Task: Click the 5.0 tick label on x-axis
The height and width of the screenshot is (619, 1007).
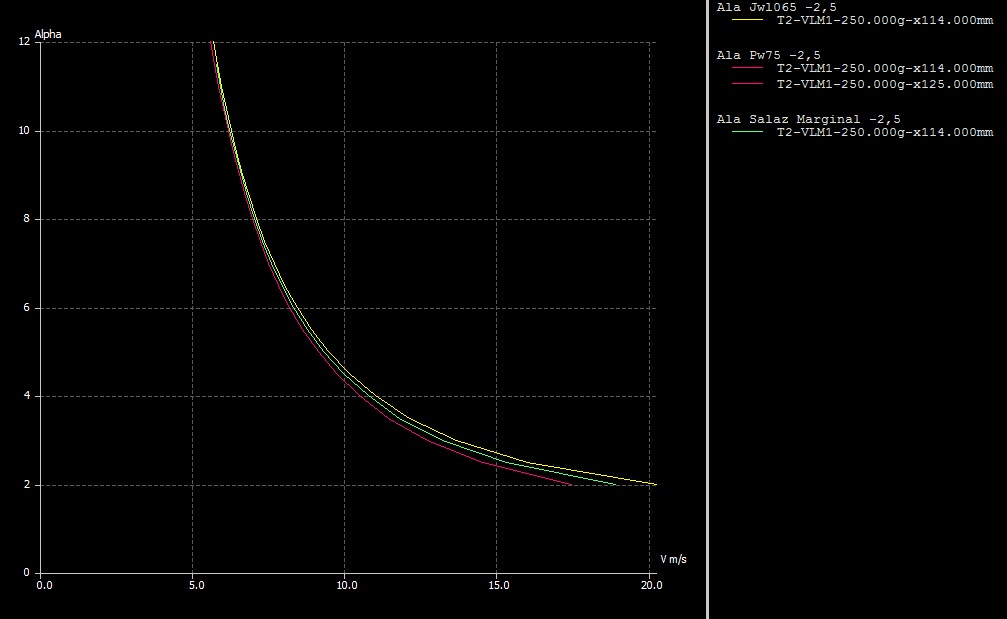Action: tap(192, 585)
